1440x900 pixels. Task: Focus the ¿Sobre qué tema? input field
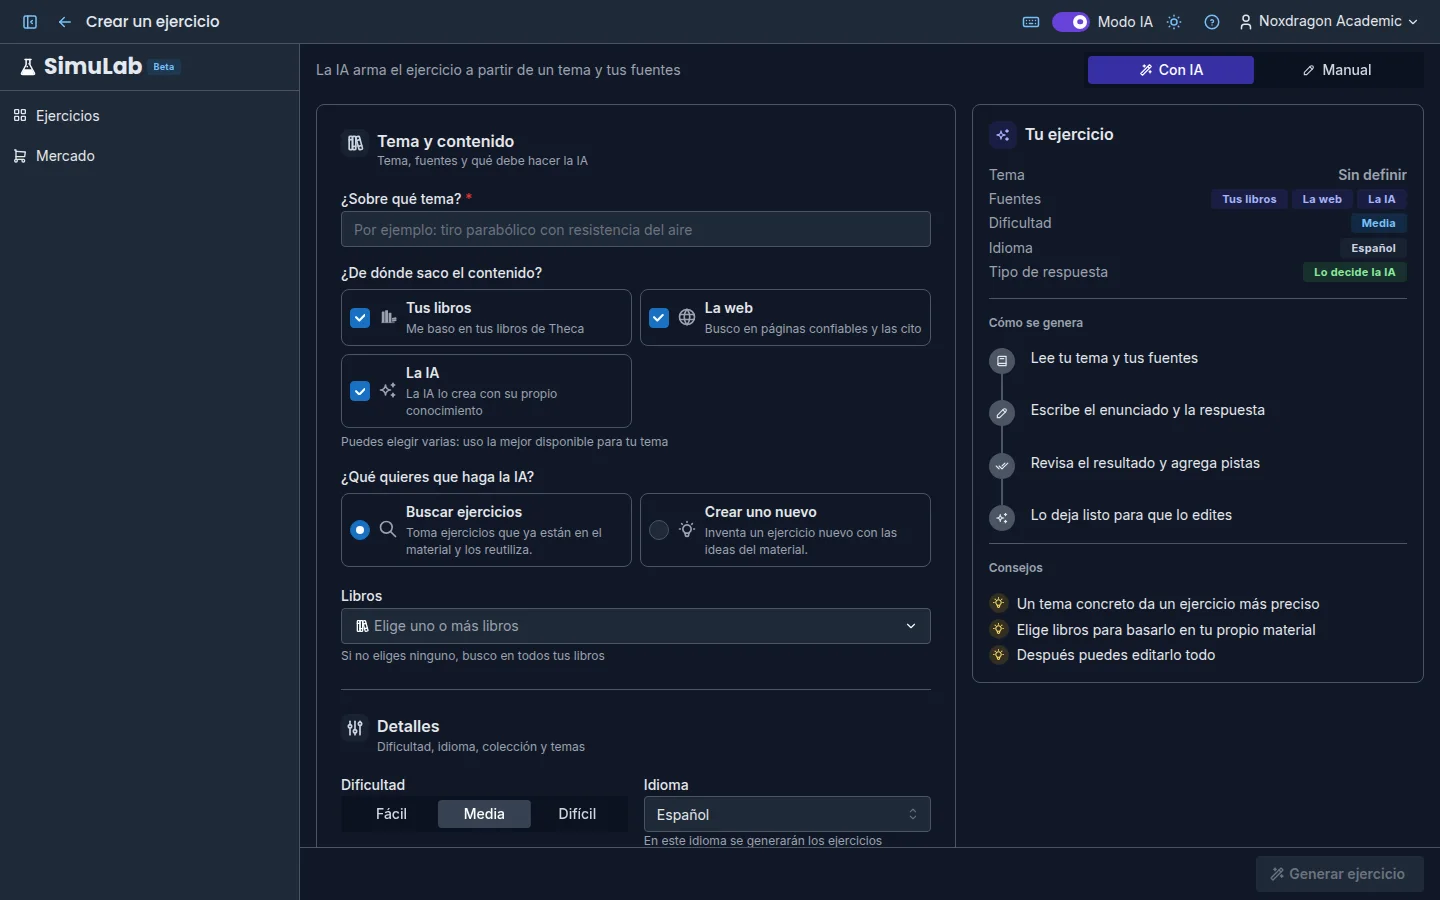(x=636, y=229)
